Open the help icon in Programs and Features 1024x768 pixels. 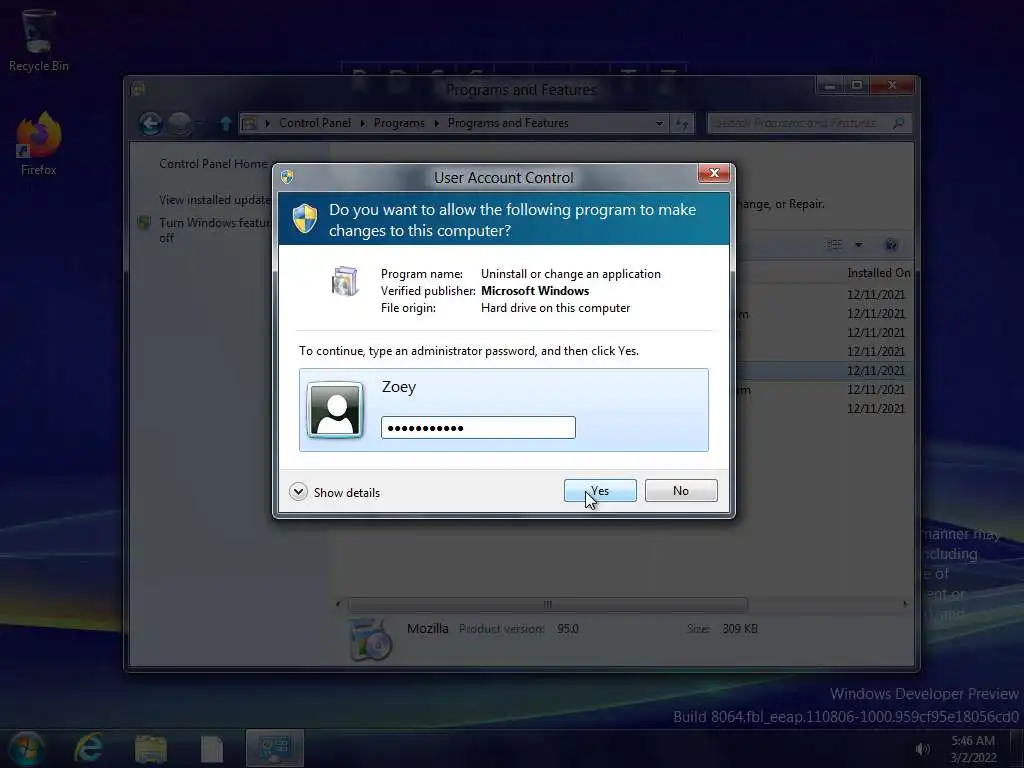click(891, 245)
